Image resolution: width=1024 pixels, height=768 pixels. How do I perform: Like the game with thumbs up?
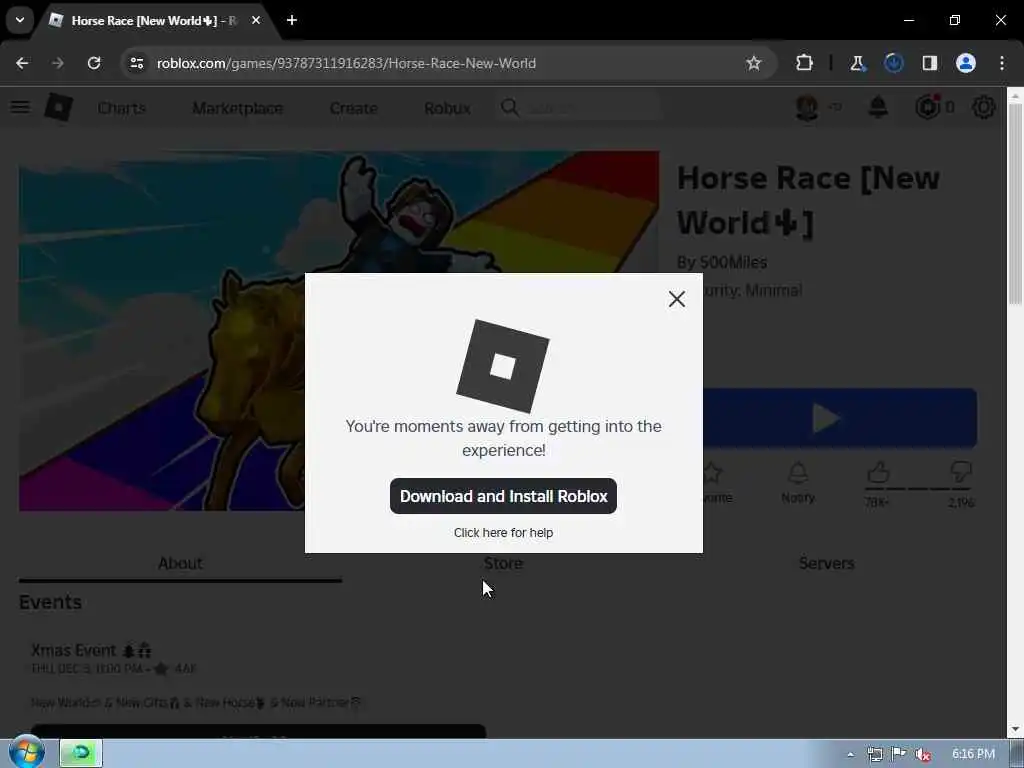[878, 473]
